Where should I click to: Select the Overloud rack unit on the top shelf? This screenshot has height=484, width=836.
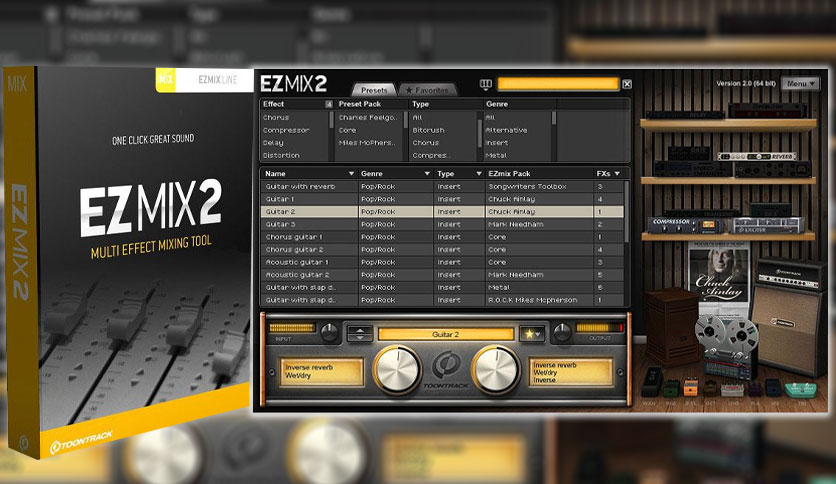(x=767, y=111)
